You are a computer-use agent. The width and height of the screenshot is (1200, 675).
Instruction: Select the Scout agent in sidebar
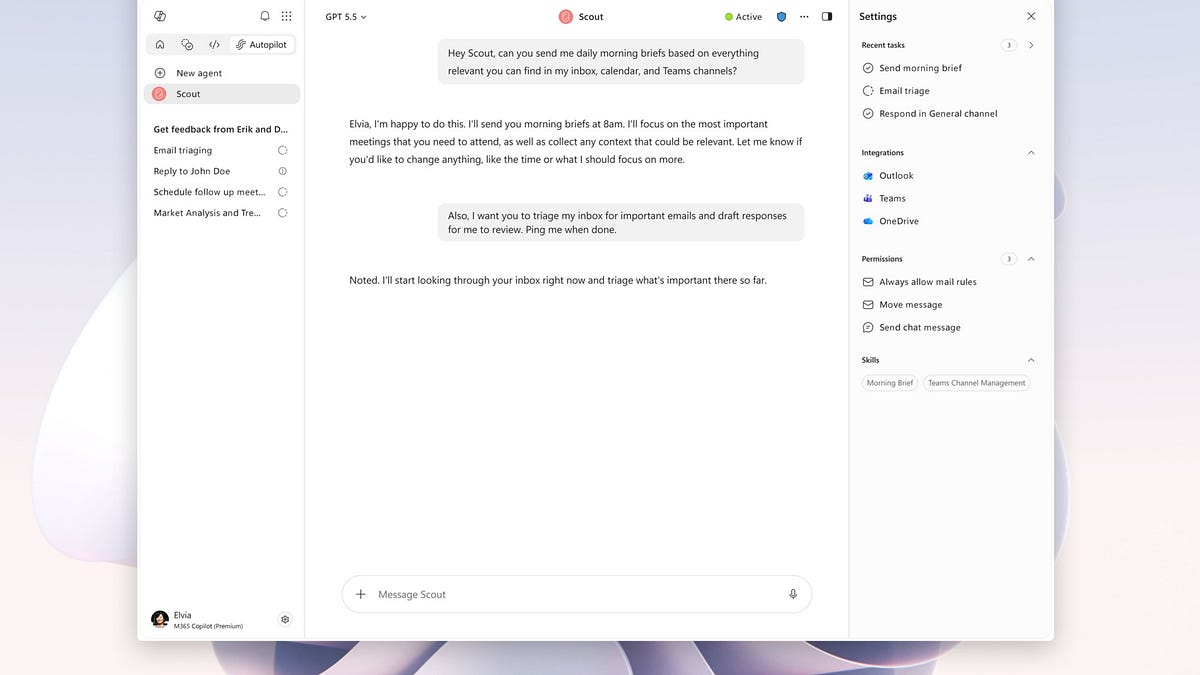click(222, 94)
